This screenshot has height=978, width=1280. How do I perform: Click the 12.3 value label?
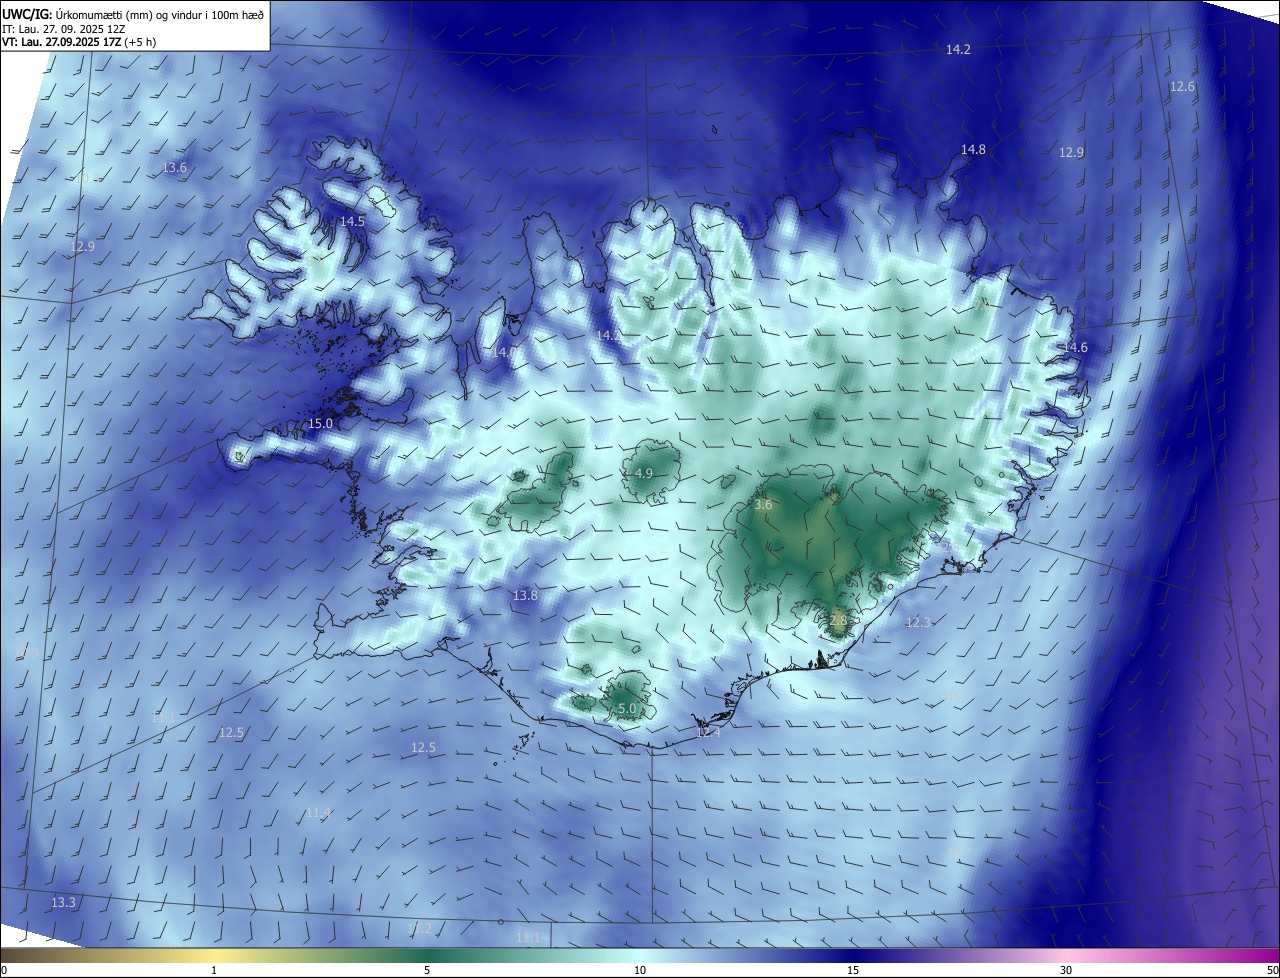918,622
